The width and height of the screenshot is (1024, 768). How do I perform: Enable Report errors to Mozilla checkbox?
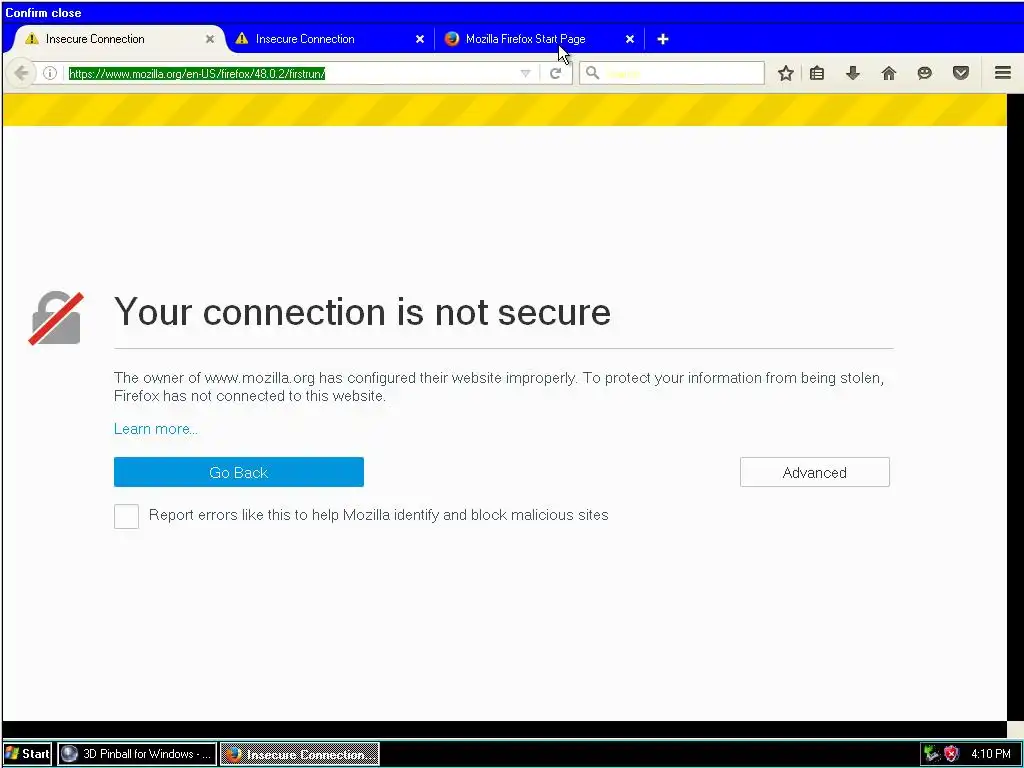(x=126, y=516)
